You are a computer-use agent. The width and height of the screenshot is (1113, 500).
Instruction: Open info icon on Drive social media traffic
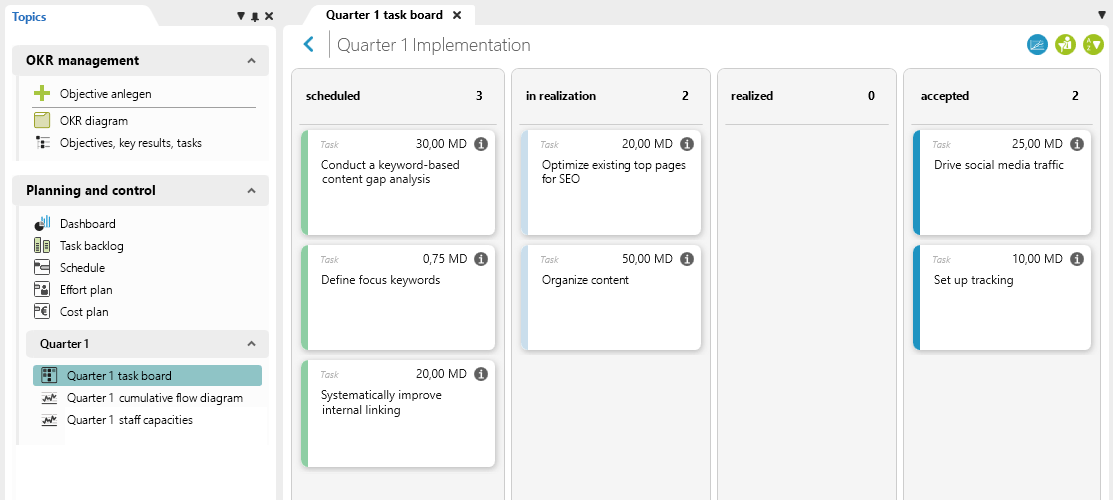tap(1077, 143)
